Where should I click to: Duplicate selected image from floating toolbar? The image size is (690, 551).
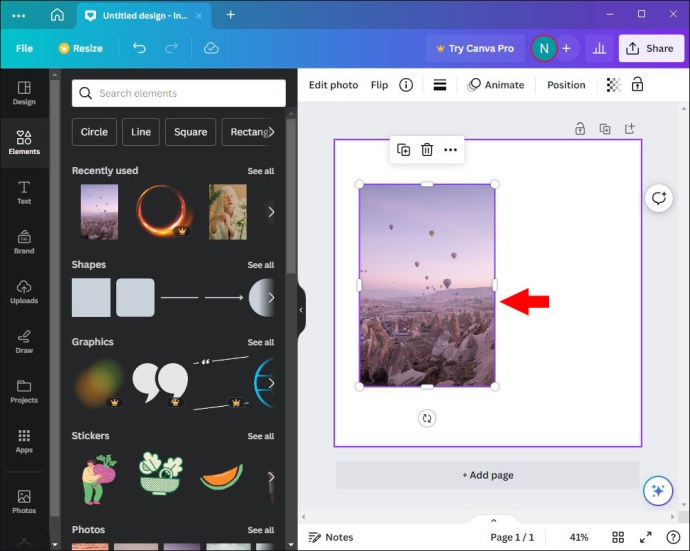coord(404,150)
